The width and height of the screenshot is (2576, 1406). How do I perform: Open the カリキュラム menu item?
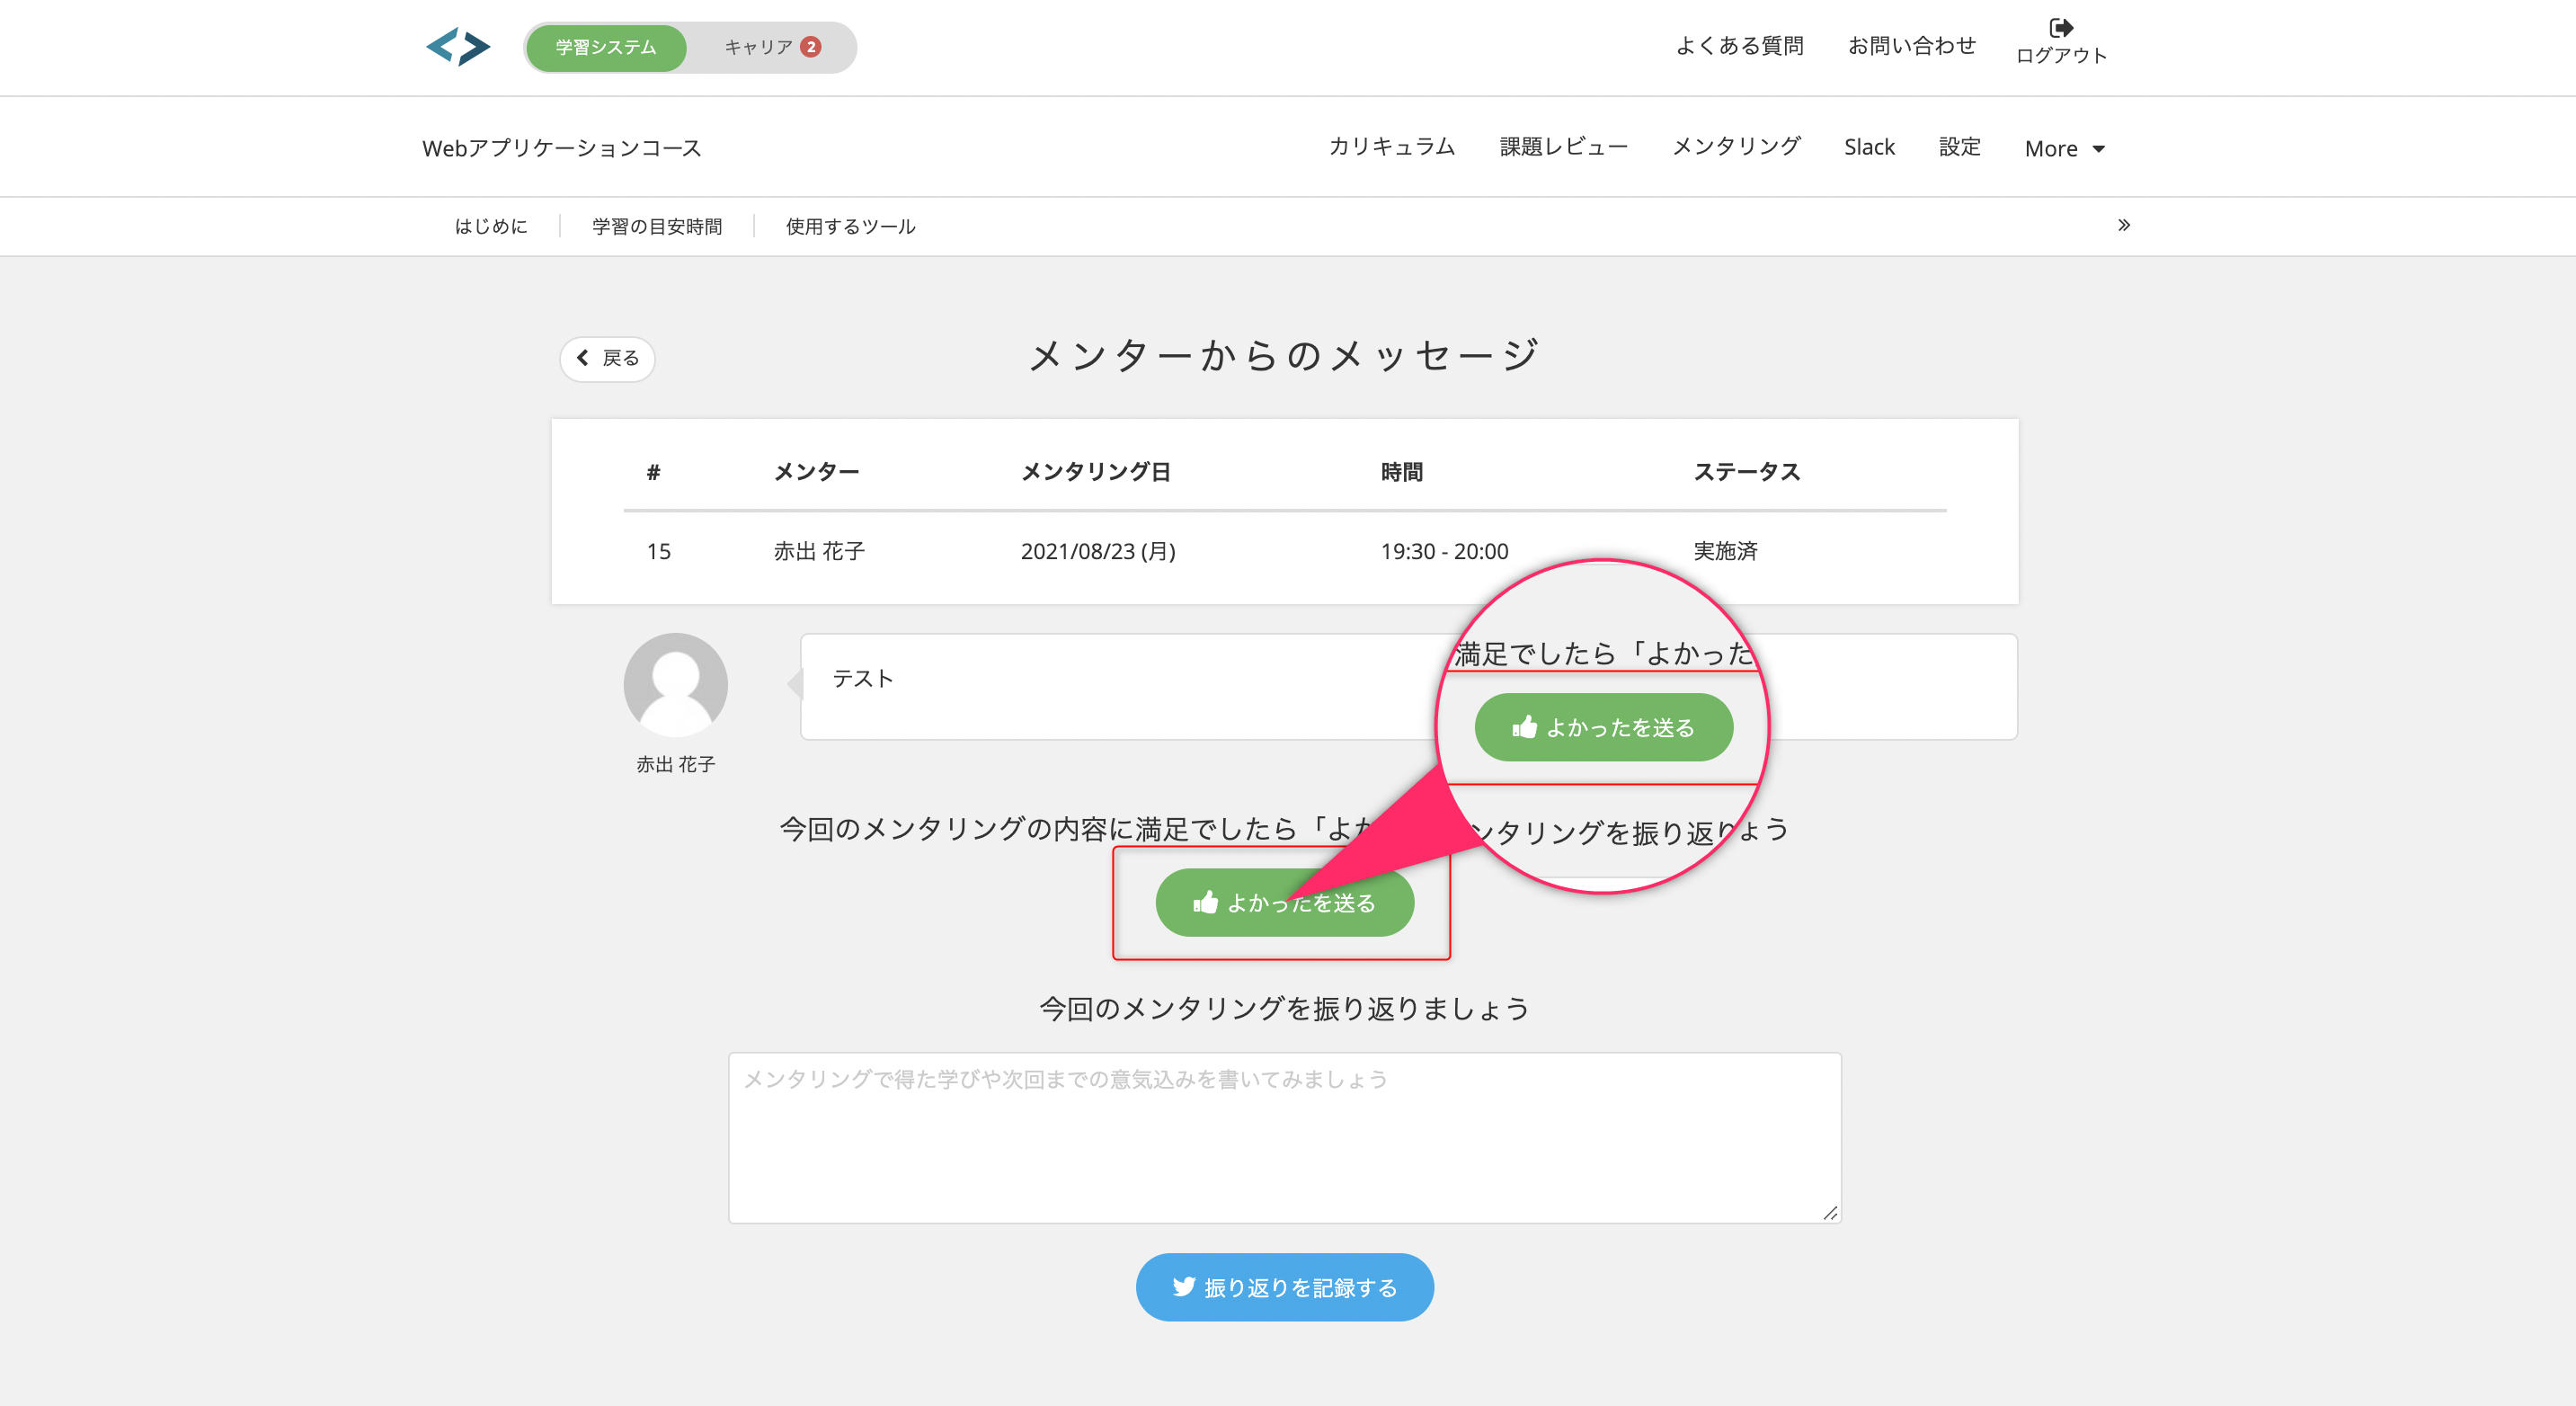click(1391, 146)
